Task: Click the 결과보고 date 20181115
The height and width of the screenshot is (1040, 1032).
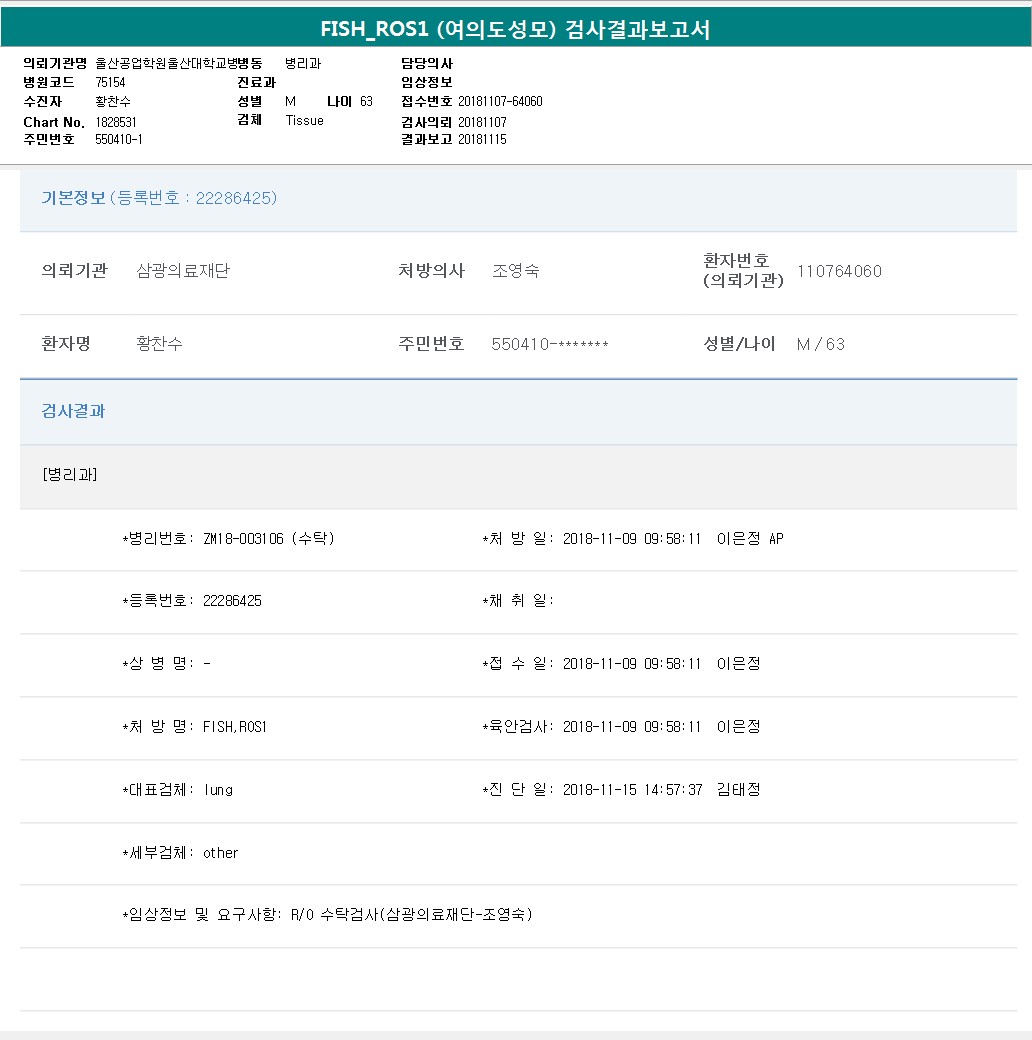Action: click(x=482, y=139)
